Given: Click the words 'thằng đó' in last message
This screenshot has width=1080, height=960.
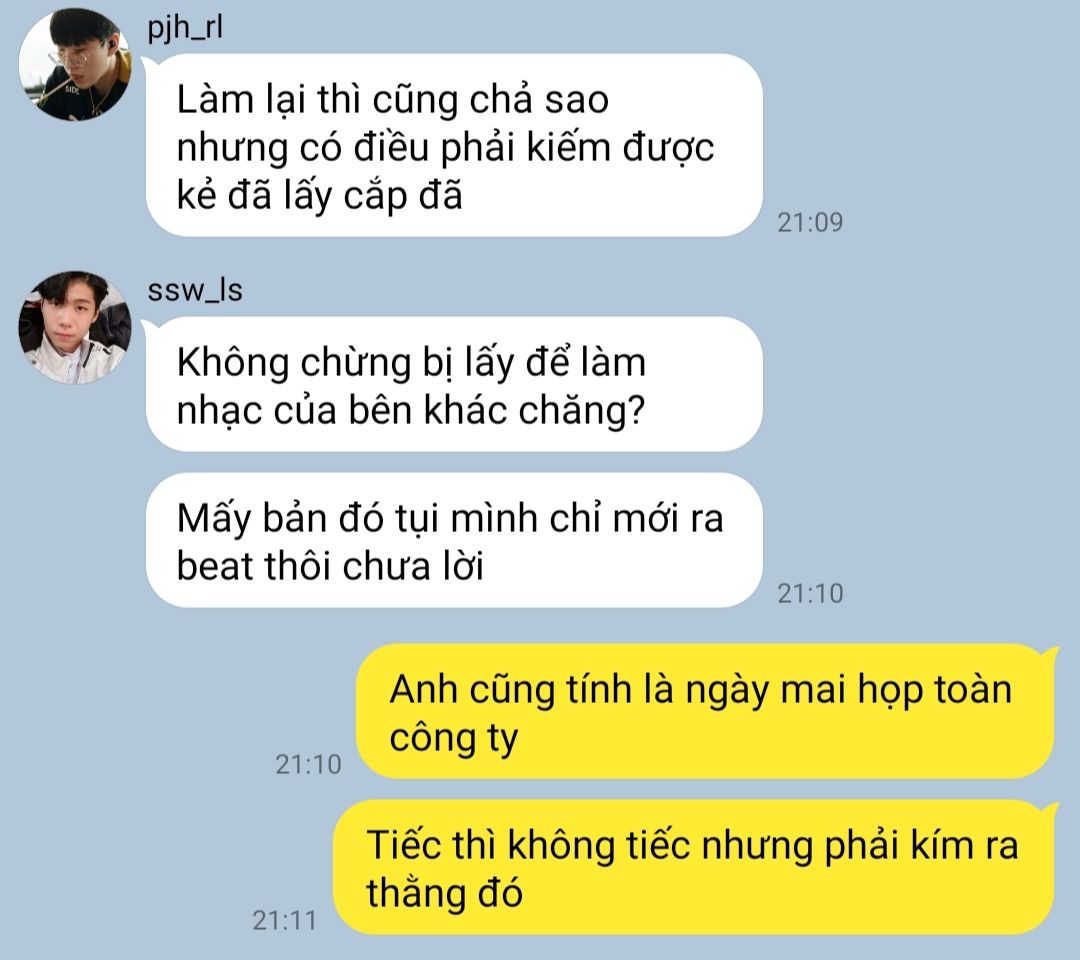Looking at the screenshot, I should pyautogui.click(x=444, y=894).
